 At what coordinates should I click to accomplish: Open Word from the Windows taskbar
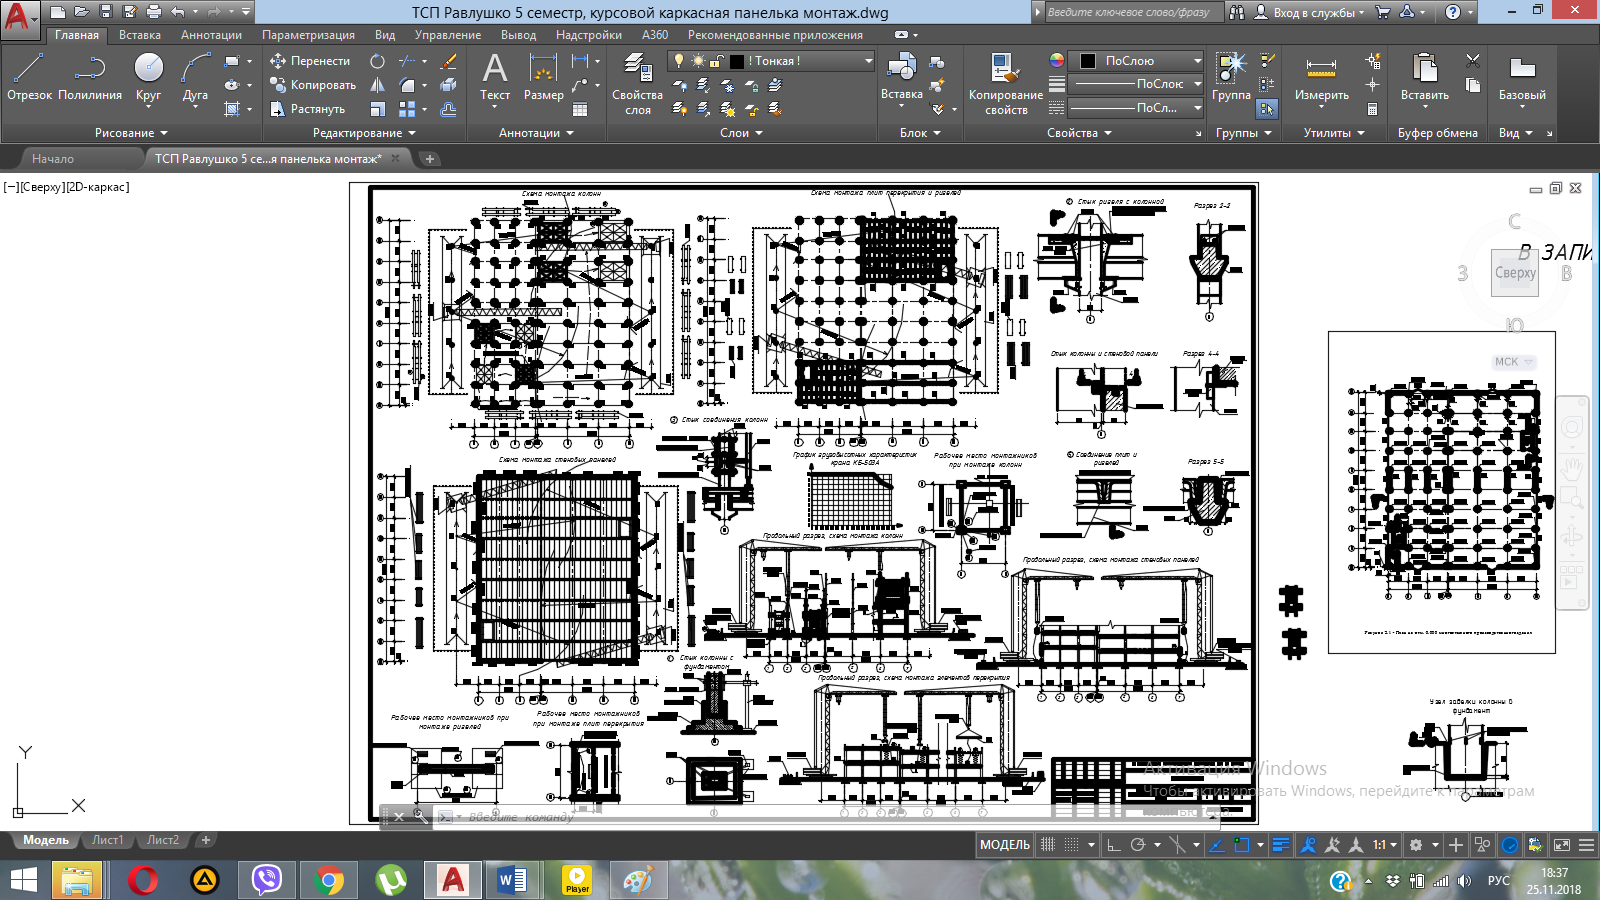click(x=513, y=880)
